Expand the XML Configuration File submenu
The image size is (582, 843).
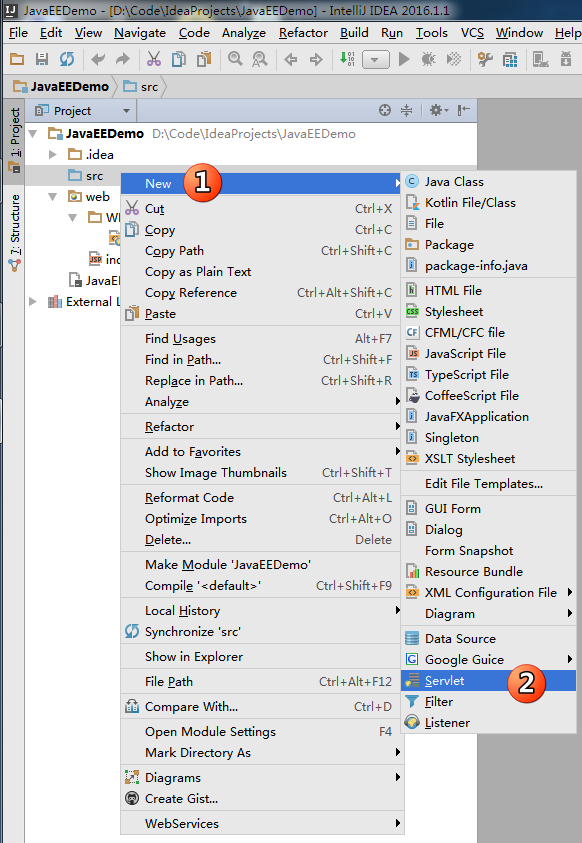(488, 592)
